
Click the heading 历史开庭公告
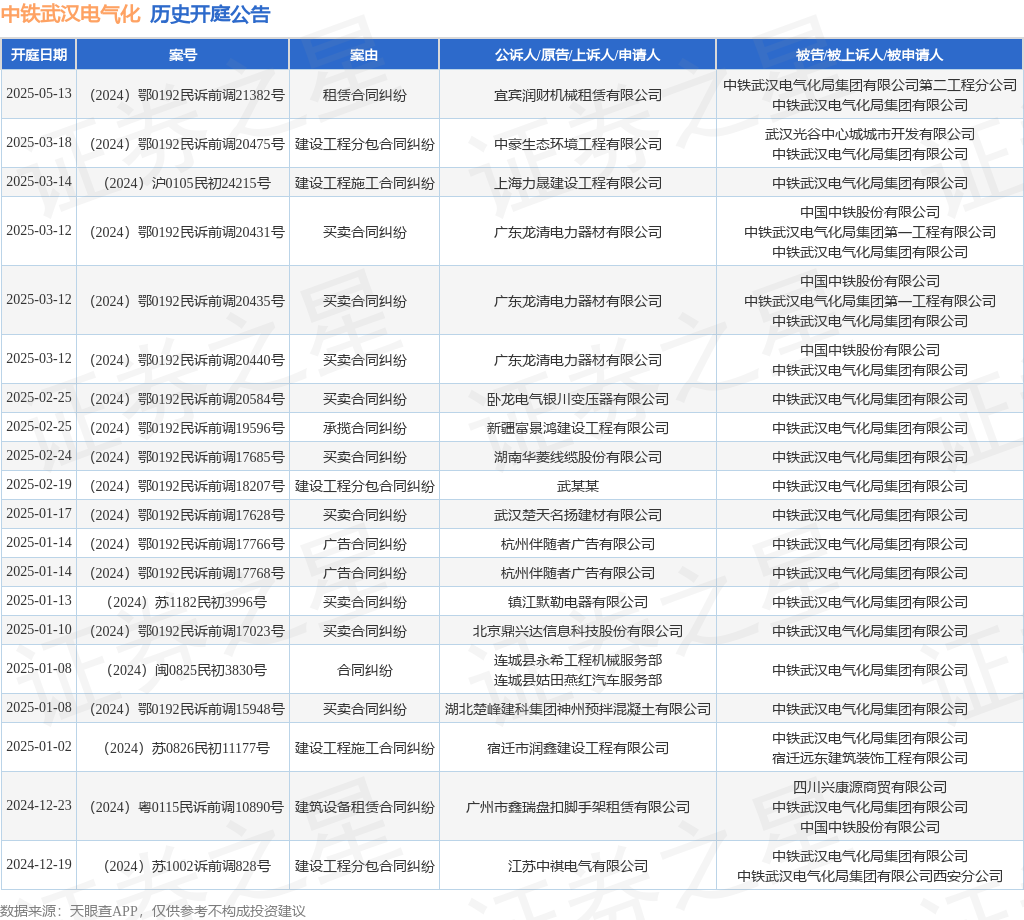point(210,14)
